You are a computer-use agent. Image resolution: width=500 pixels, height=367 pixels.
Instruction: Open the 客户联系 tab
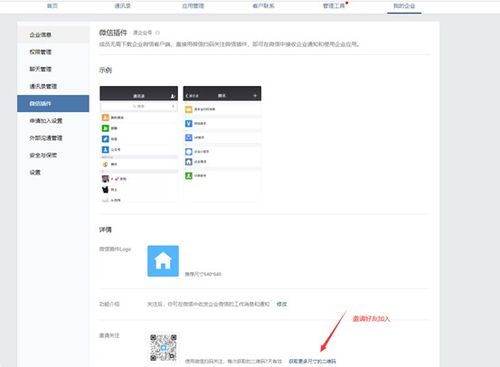[x=263, y=6]
